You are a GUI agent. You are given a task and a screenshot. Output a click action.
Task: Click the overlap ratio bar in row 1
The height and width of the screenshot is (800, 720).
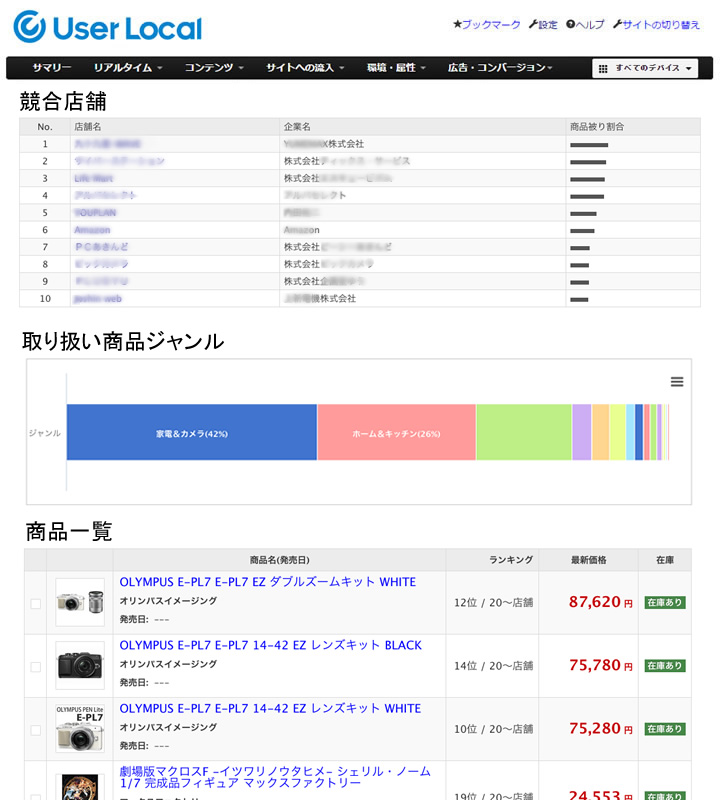coord(589,145)
